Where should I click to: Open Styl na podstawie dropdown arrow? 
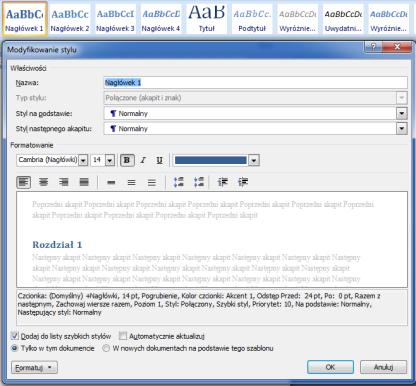click(402, 113)
